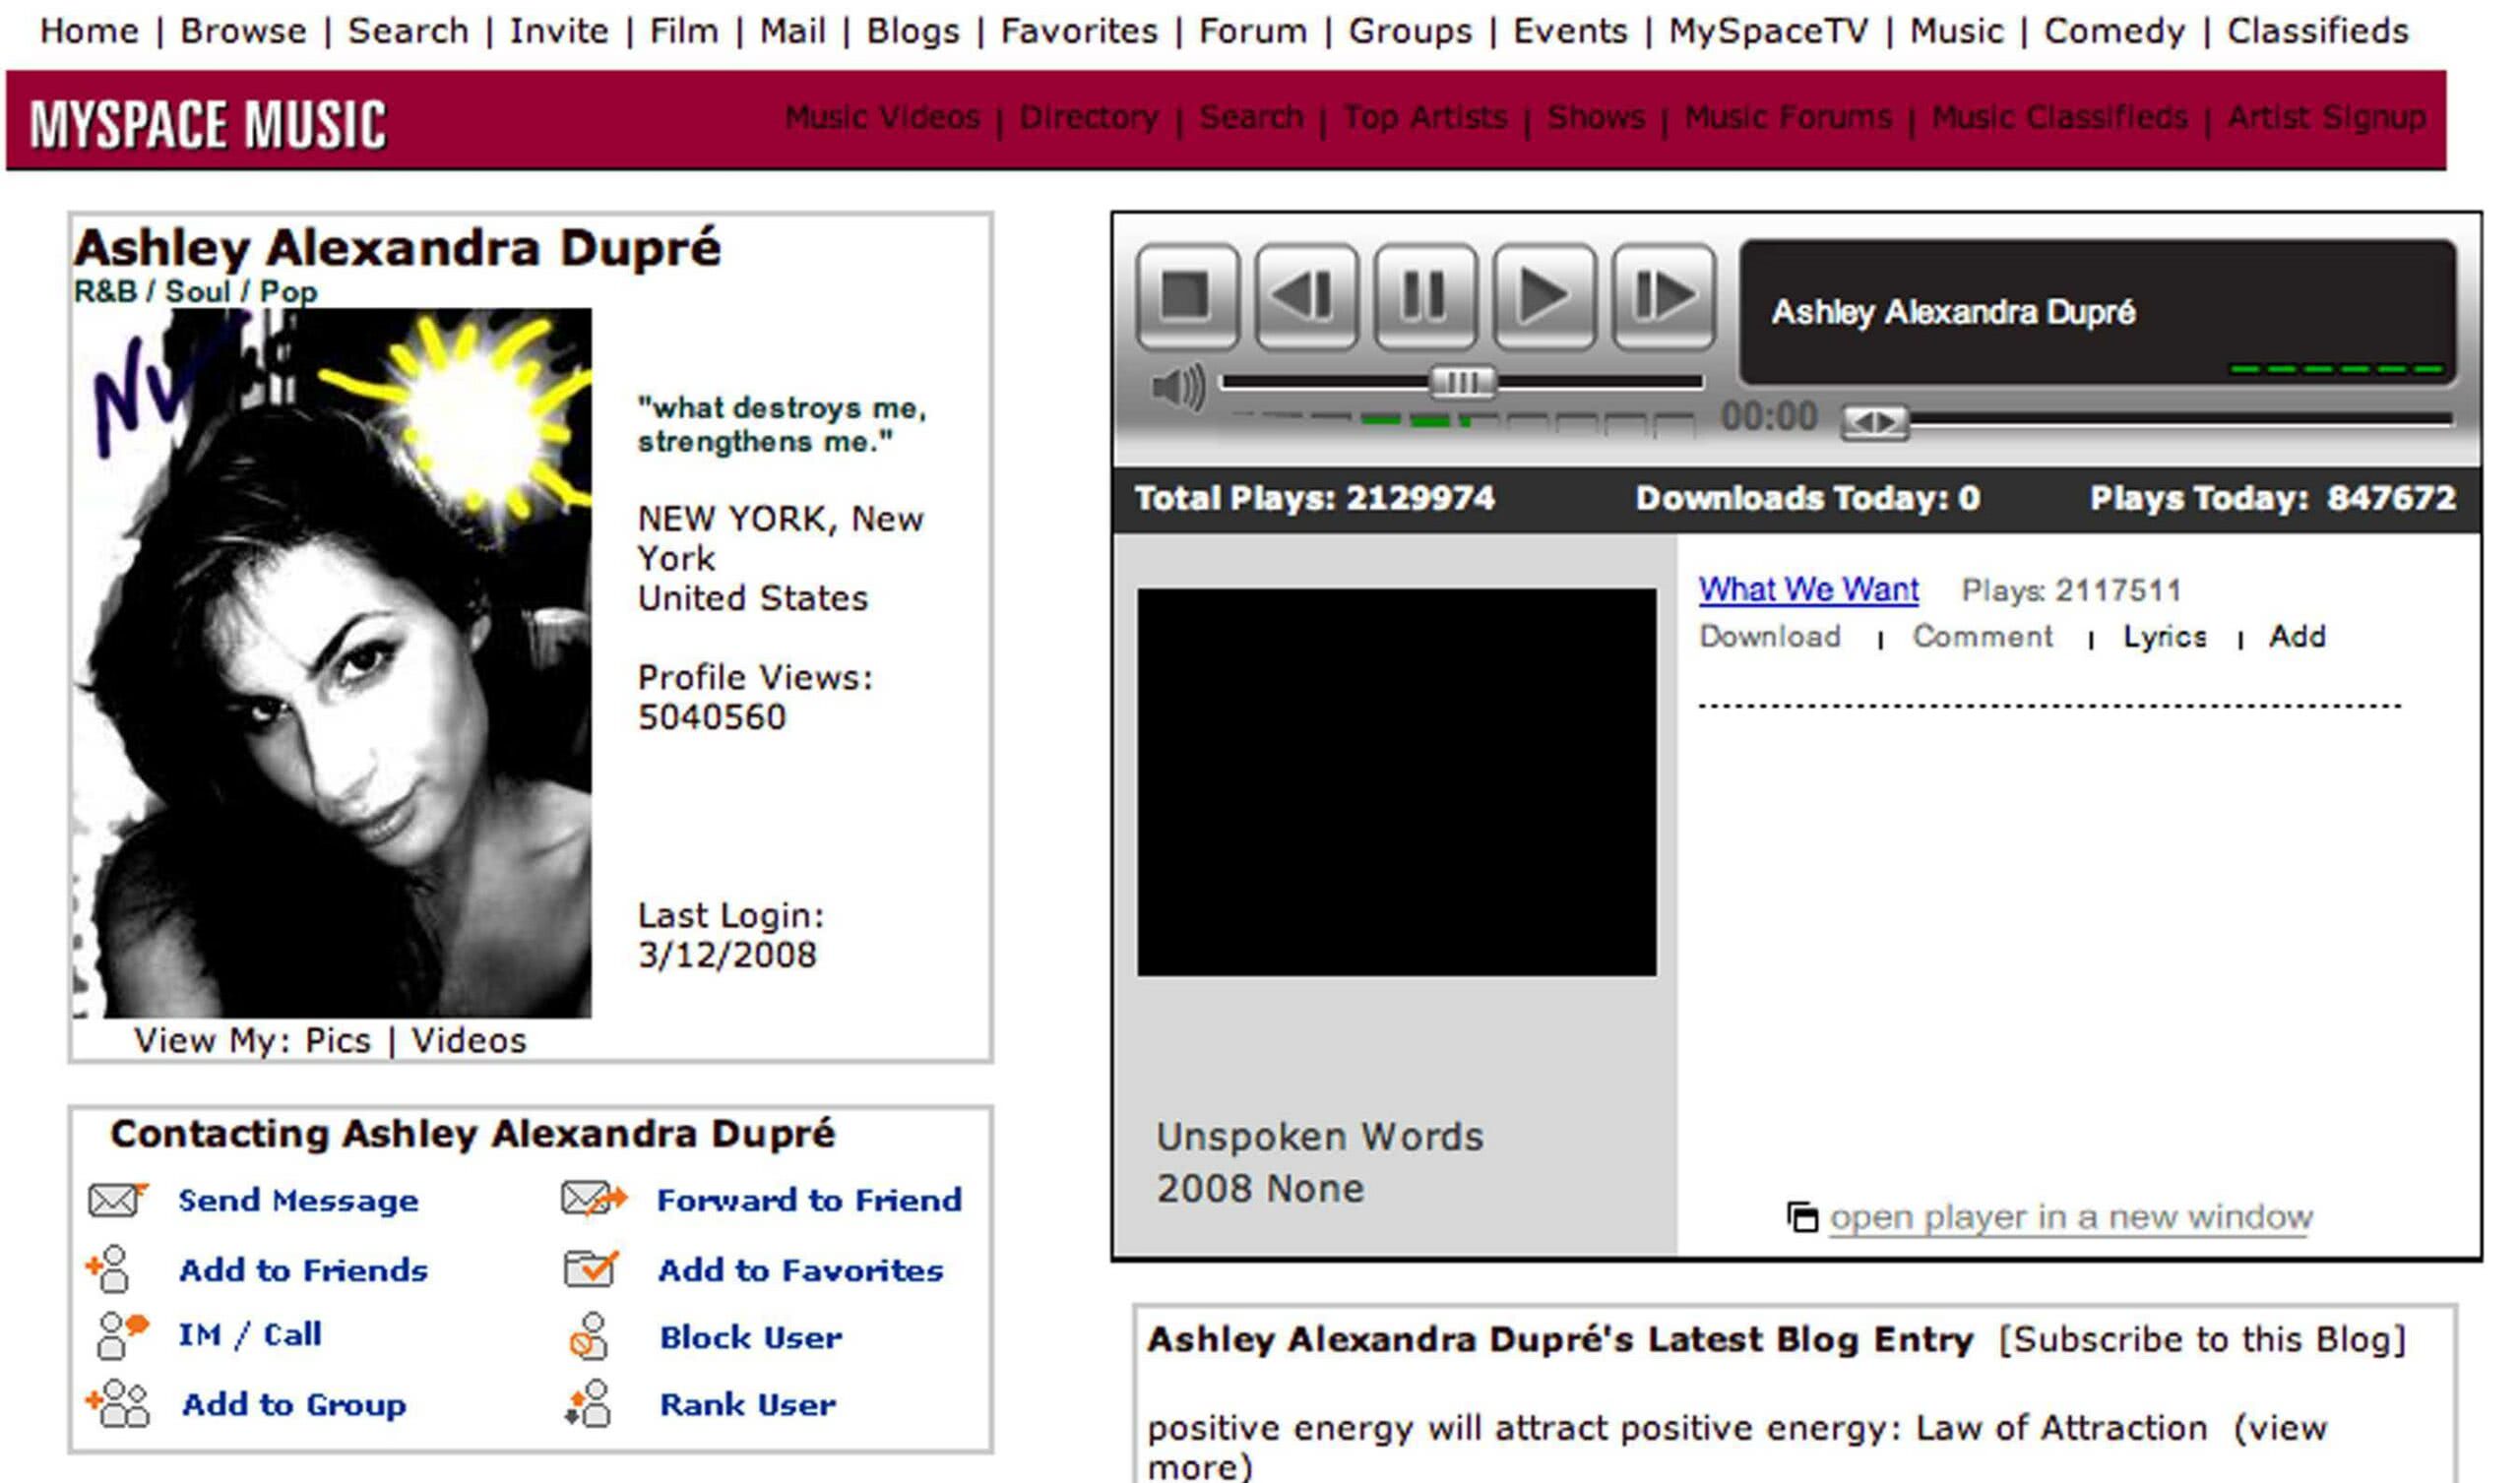This screenshot has width=2520, height=1483.
Task: Click the Block User icon
Action: [588, 1336]
